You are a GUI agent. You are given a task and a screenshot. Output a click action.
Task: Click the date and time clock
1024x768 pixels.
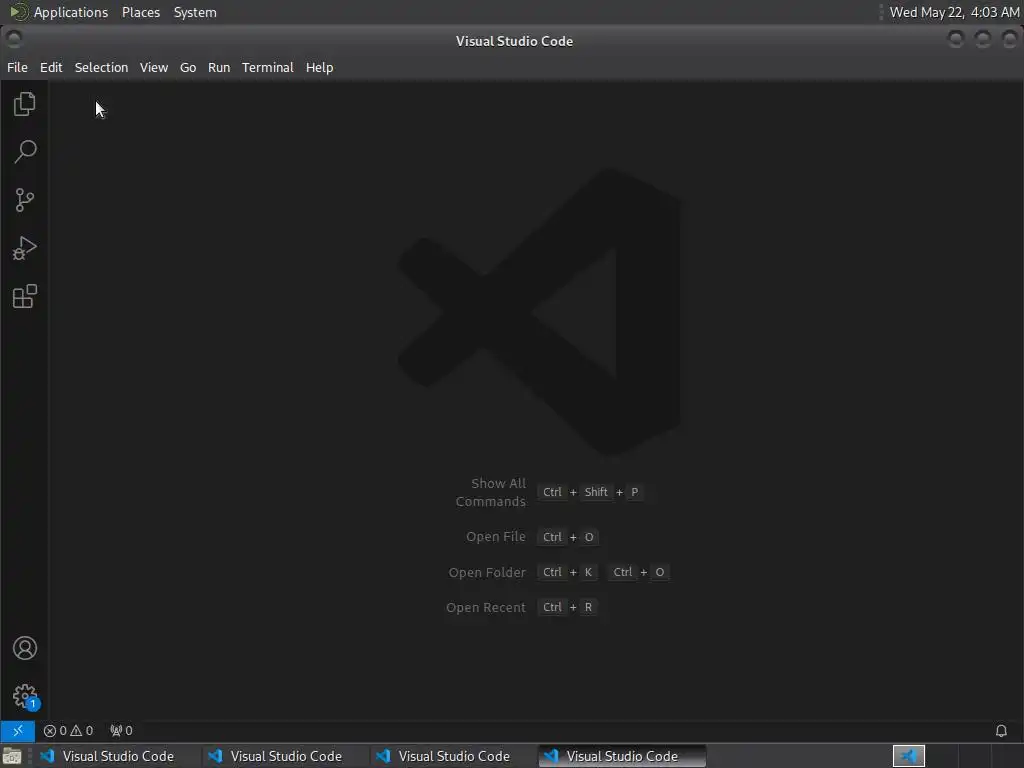(954, 12)
